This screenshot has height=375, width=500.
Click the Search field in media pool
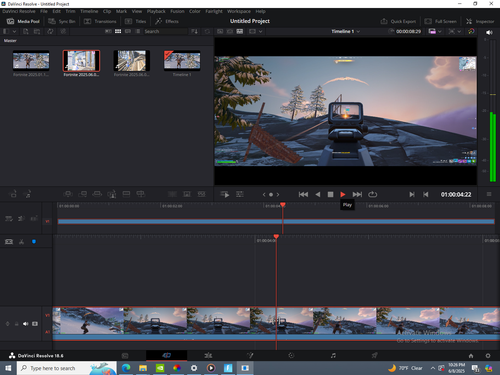(166, 31)
